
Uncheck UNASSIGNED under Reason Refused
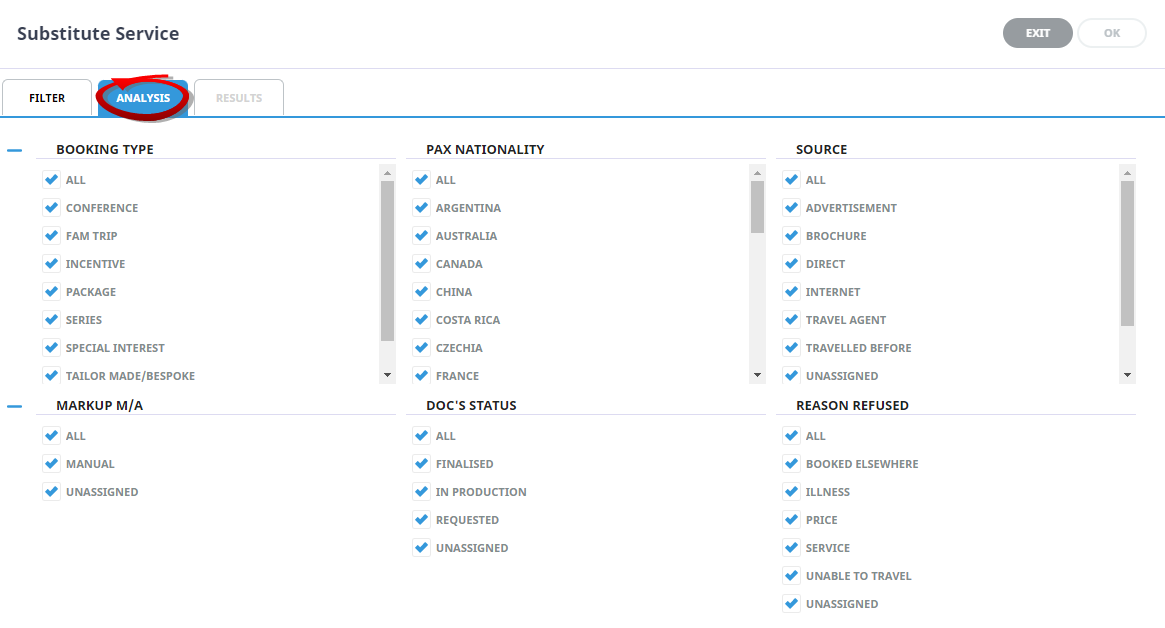pos(791,603)
